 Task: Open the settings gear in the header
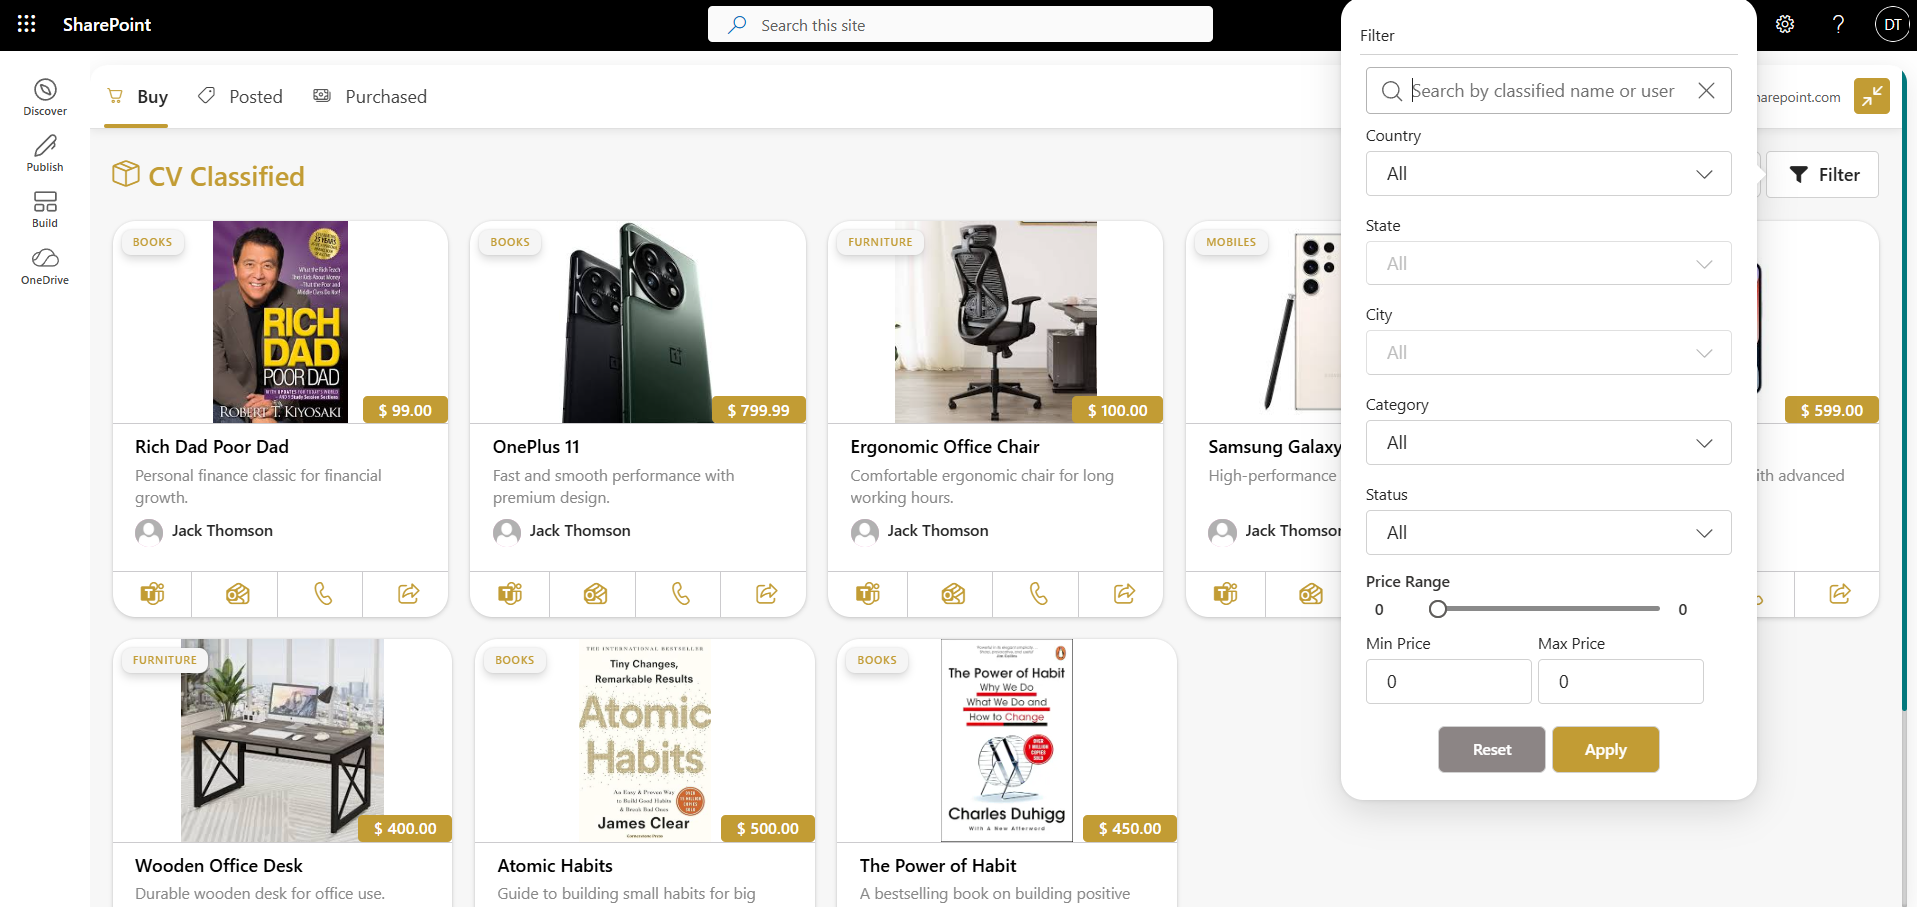[1785, 24]
